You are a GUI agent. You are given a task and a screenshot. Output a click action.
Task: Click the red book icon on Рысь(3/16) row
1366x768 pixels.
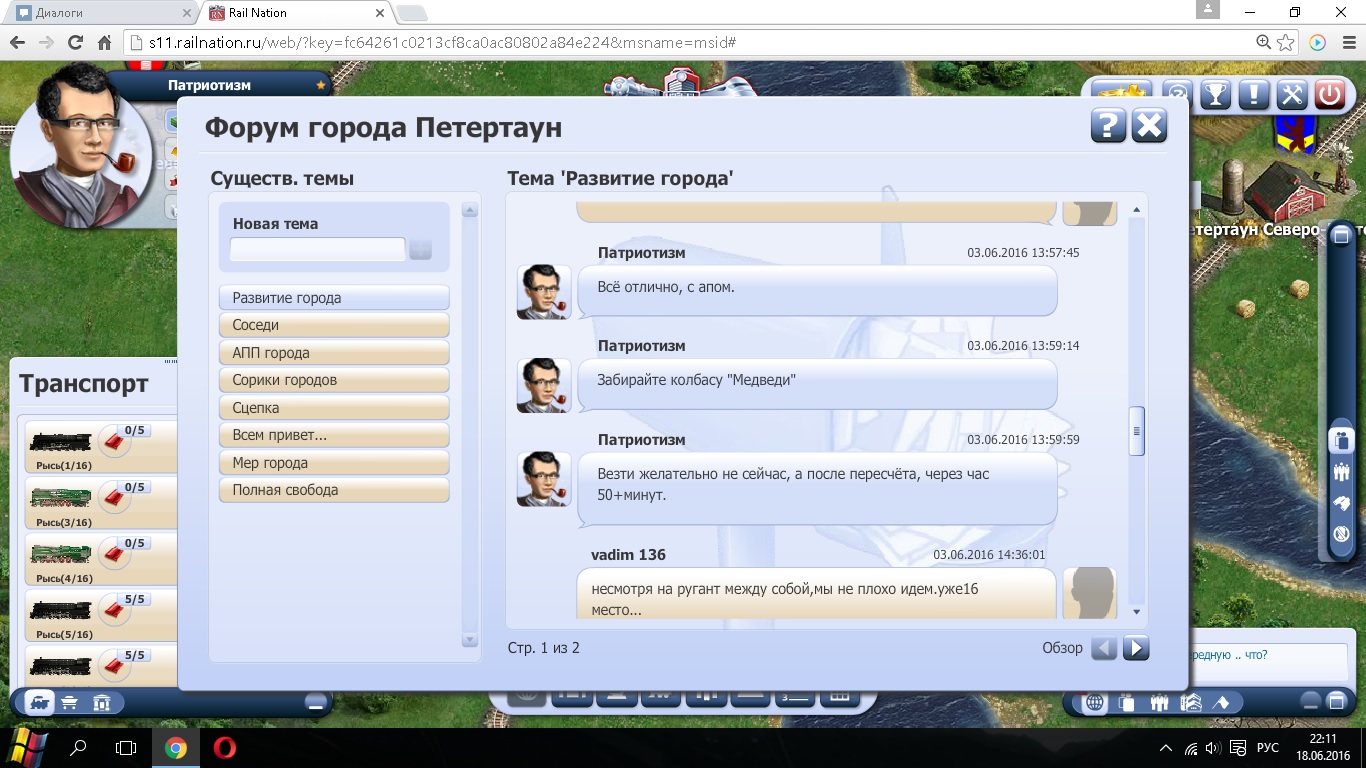(x=116, y=499)
